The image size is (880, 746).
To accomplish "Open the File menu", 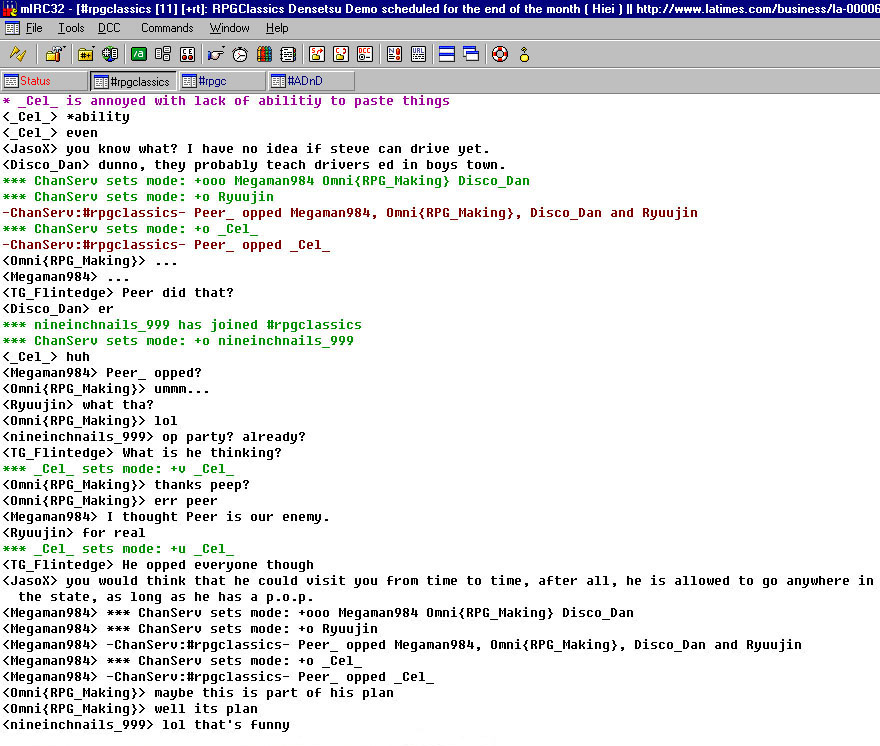I will click(34, 28).
